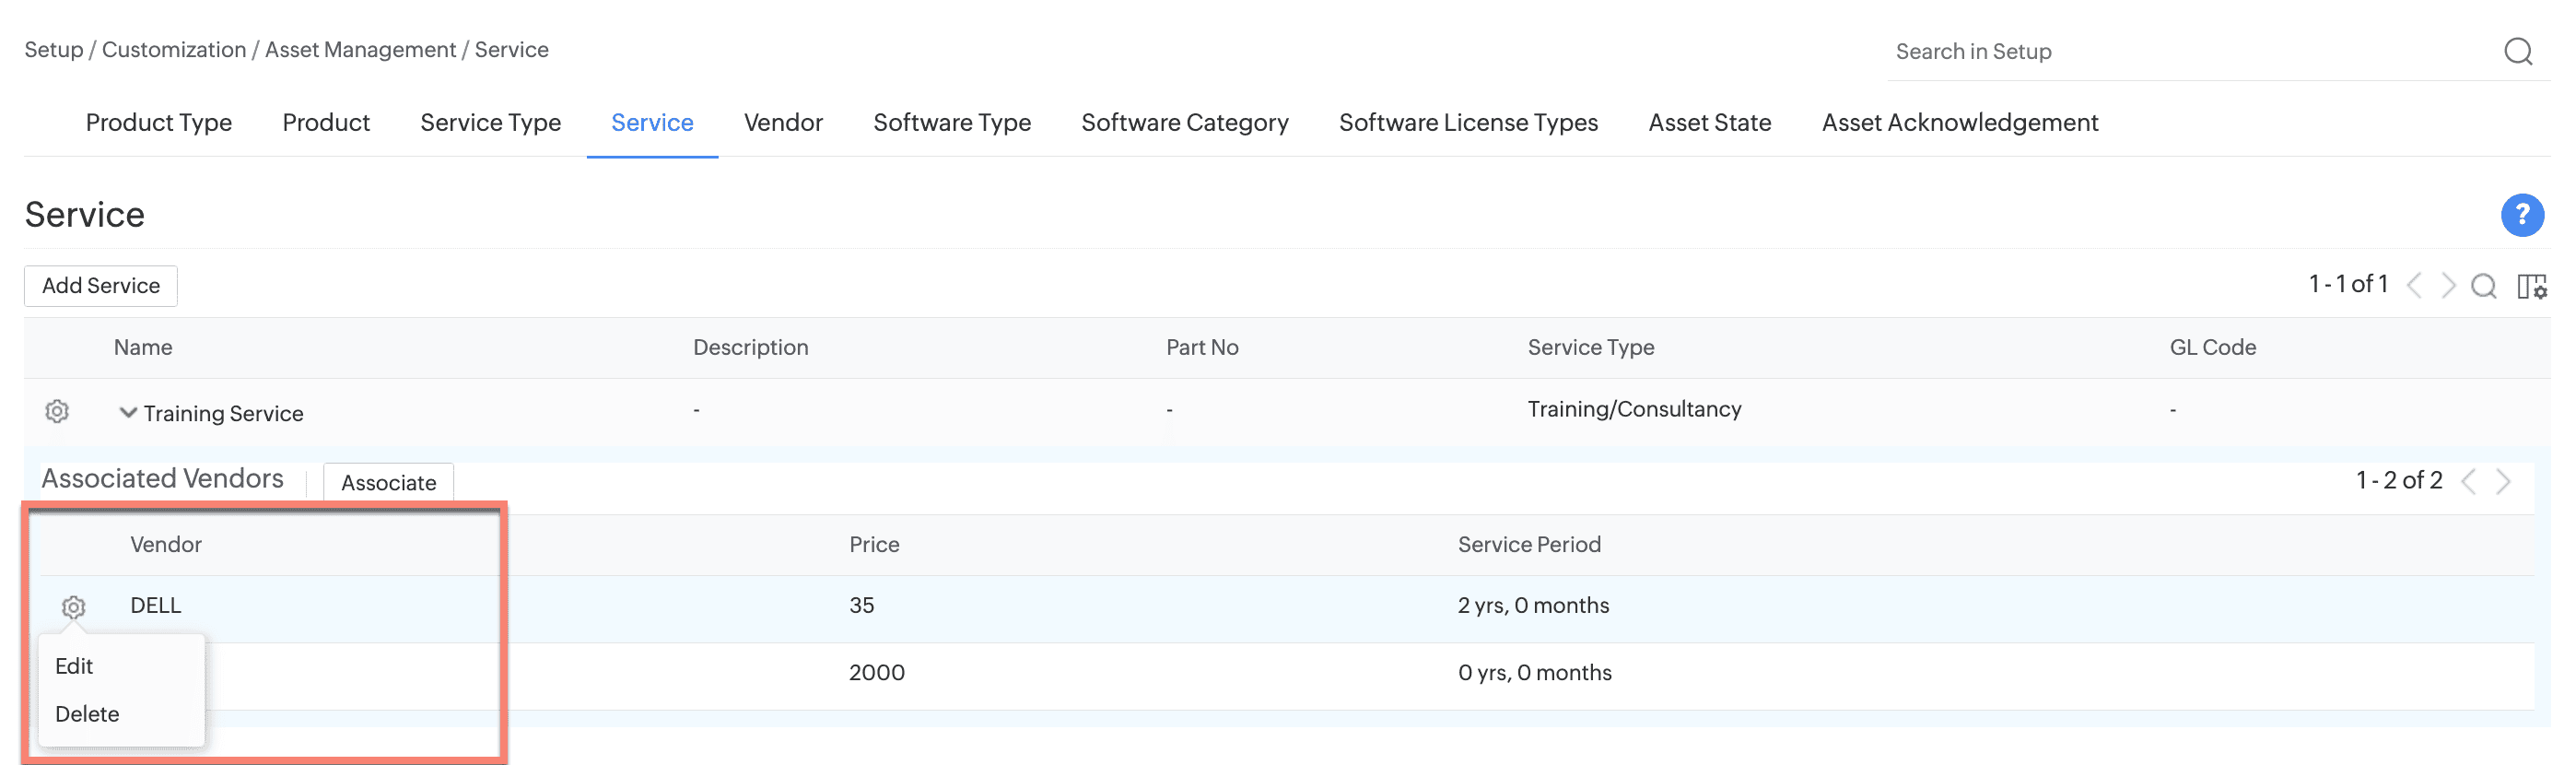Select Edit from the vendor context menu
The image size is (2576, 765).
coord(74,666)
